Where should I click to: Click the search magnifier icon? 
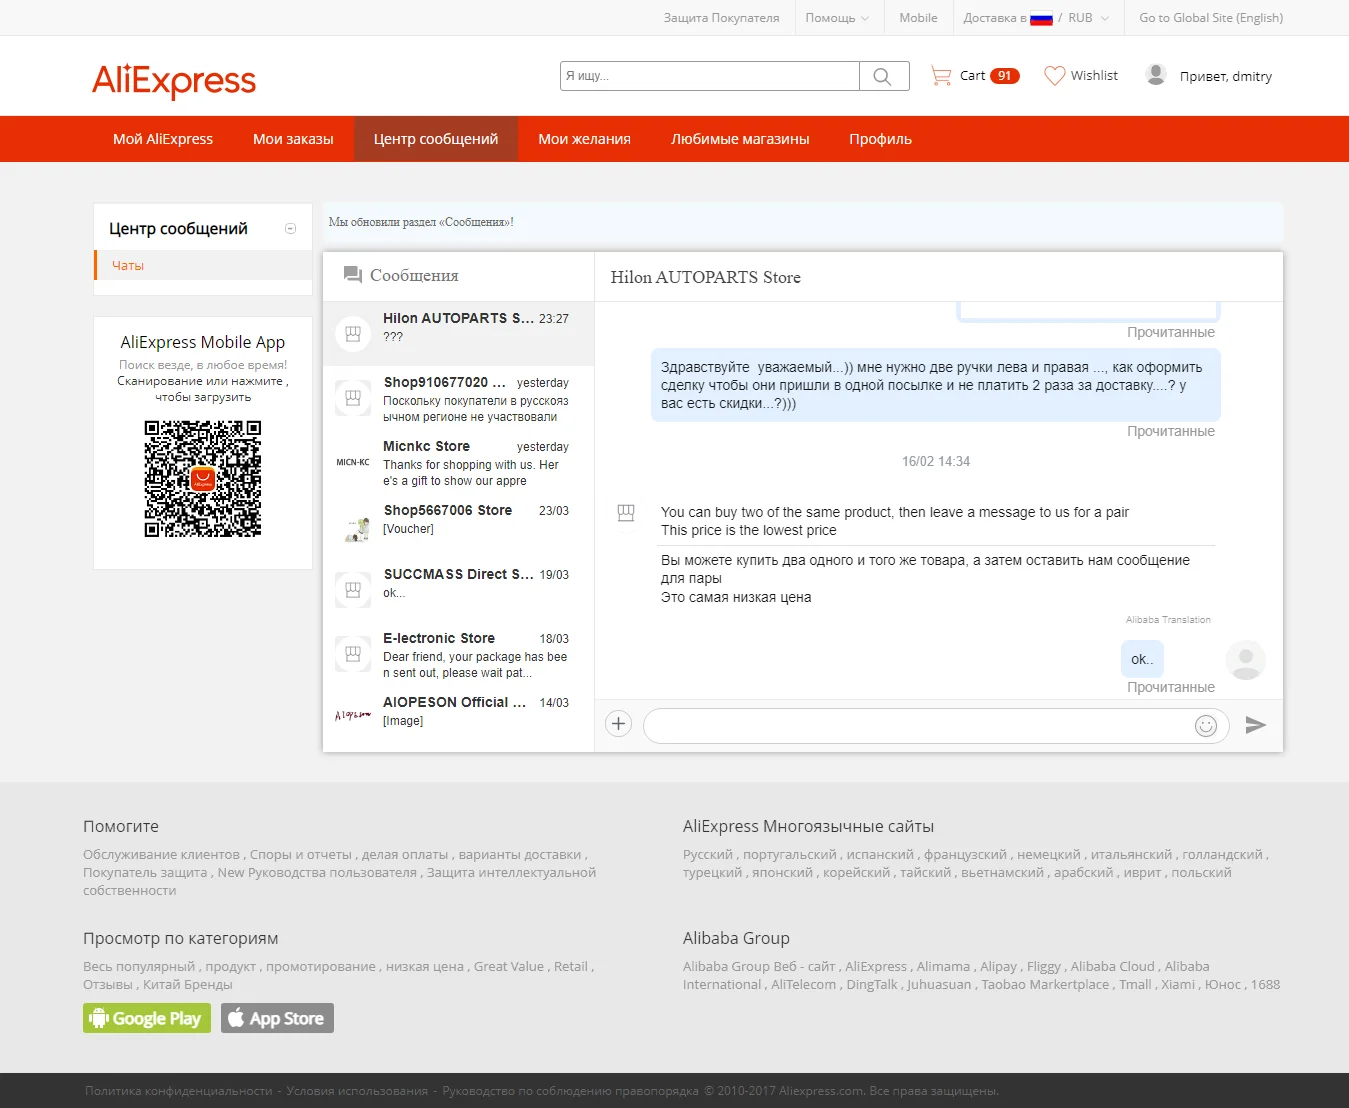pos(883,76)
